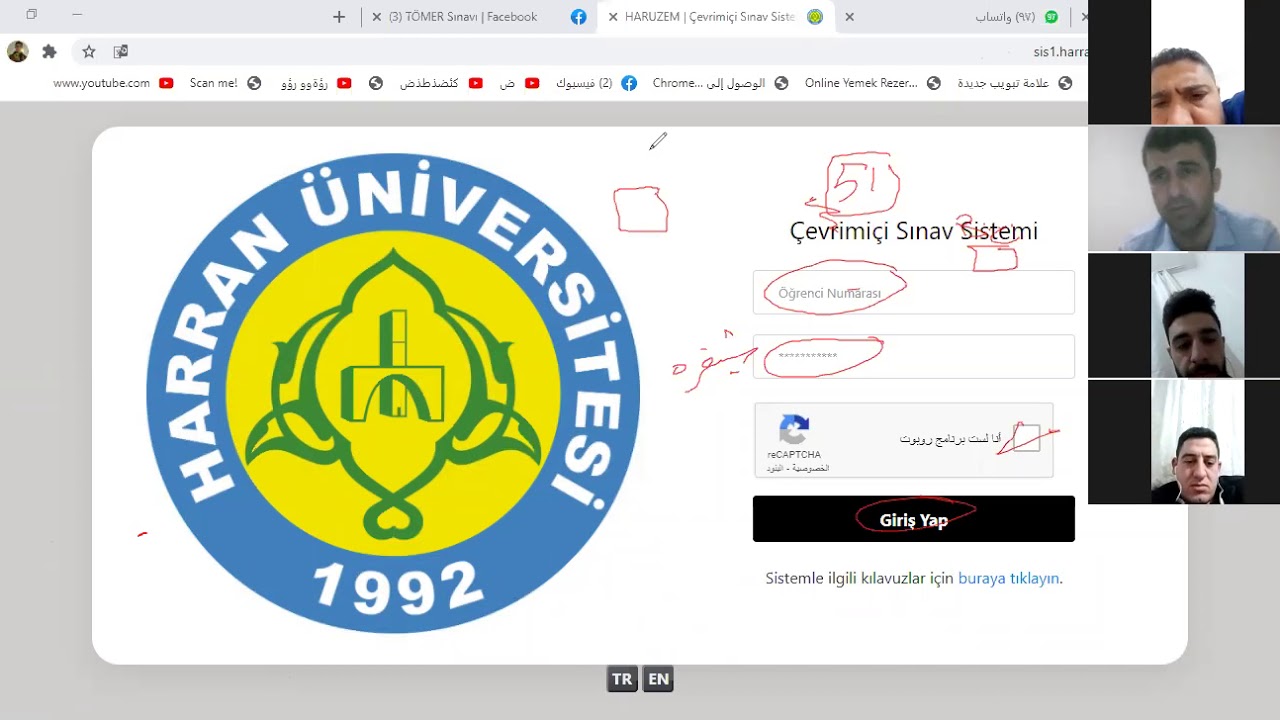Open the Scan me! bookmark
Image resolution: width=1280 pixels, height=720 pixels.
tap(225, 83)
